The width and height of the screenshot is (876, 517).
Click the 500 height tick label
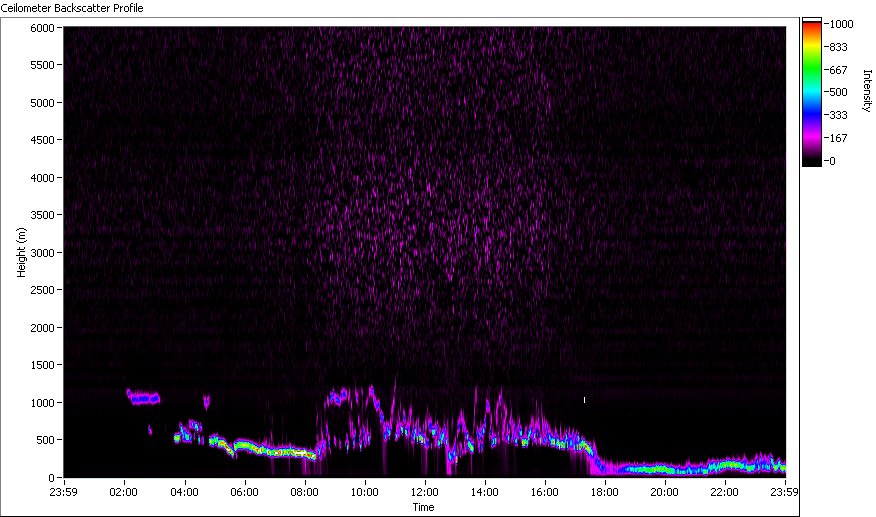(x=45, y=440)
